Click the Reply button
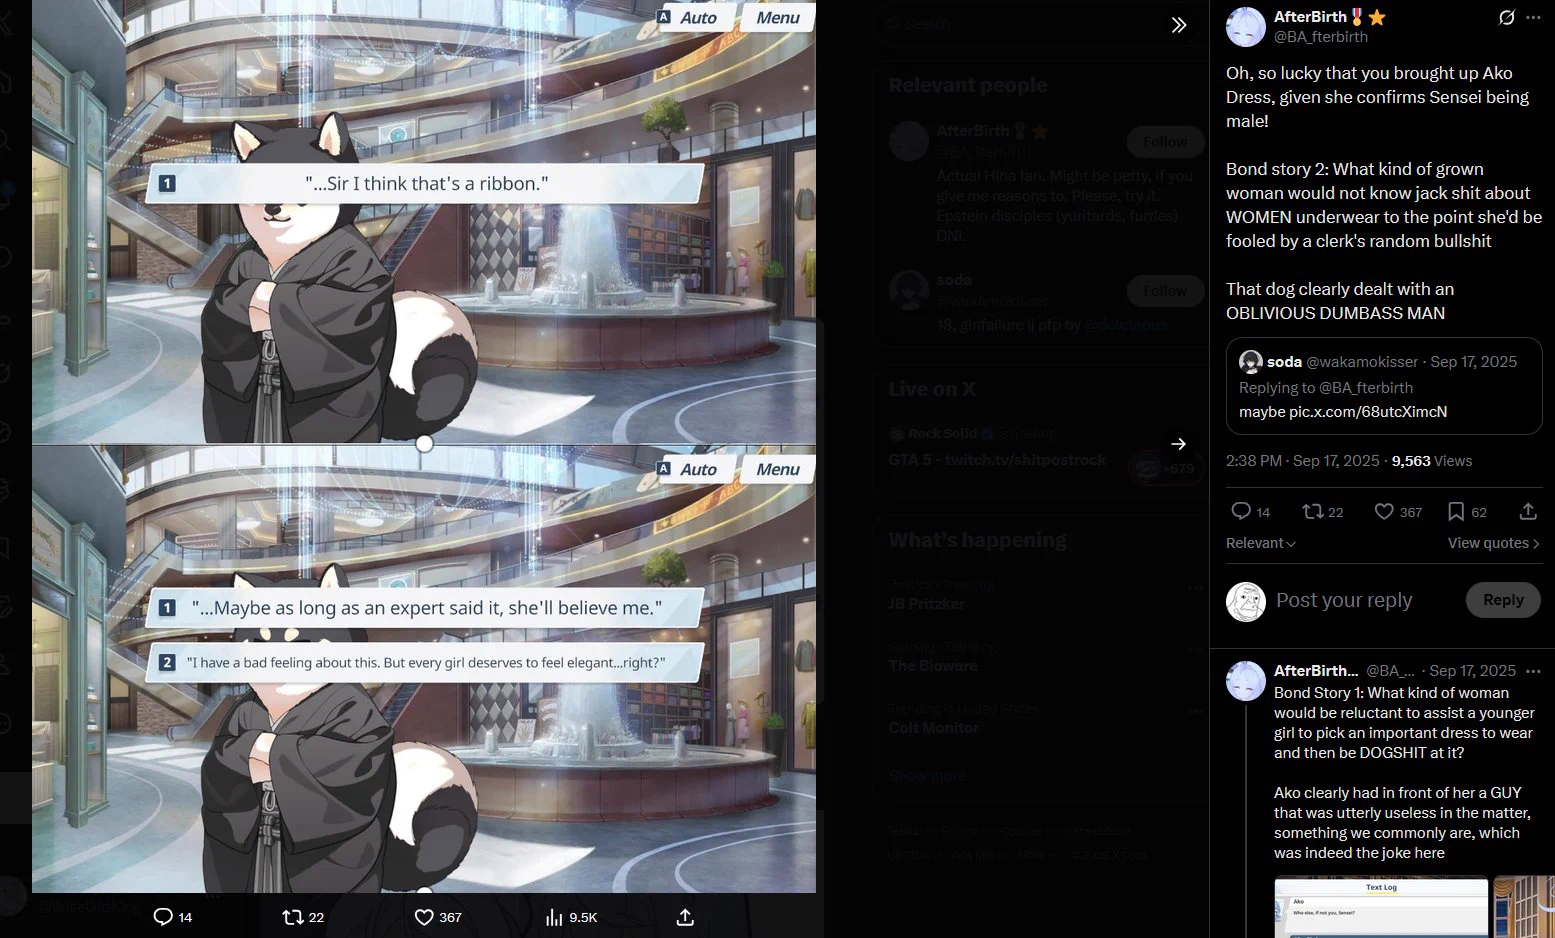The image size is (1555, 938). pos(1503,600)
